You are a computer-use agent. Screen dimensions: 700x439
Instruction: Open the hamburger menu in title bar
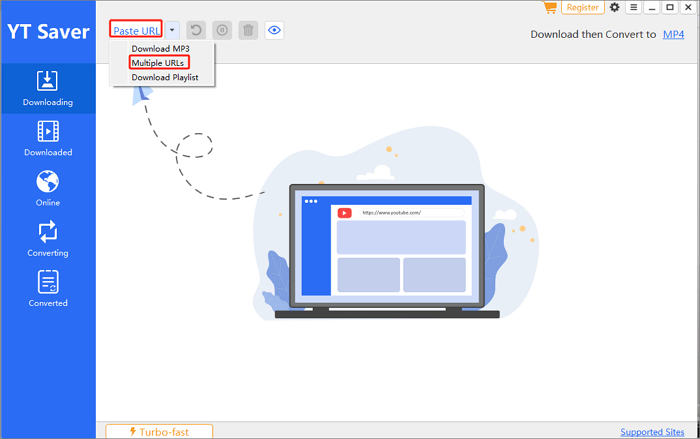(633, 7)
